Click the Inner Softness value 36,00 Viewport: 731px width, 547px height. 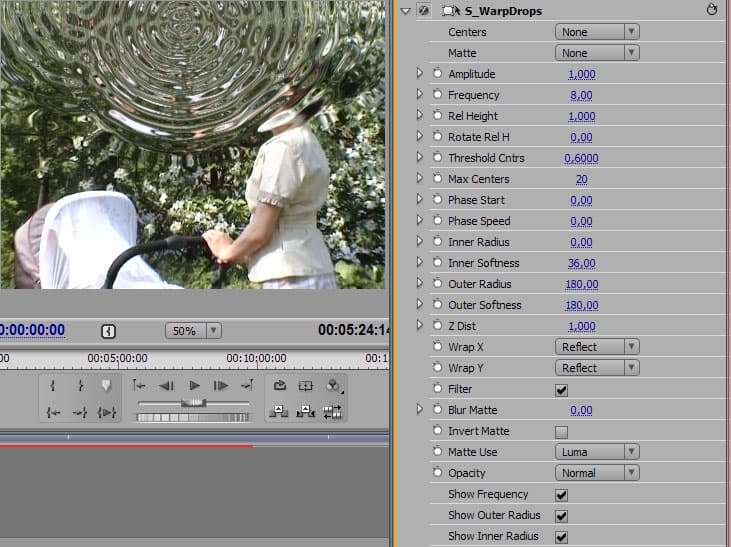(x=581, y=263)
